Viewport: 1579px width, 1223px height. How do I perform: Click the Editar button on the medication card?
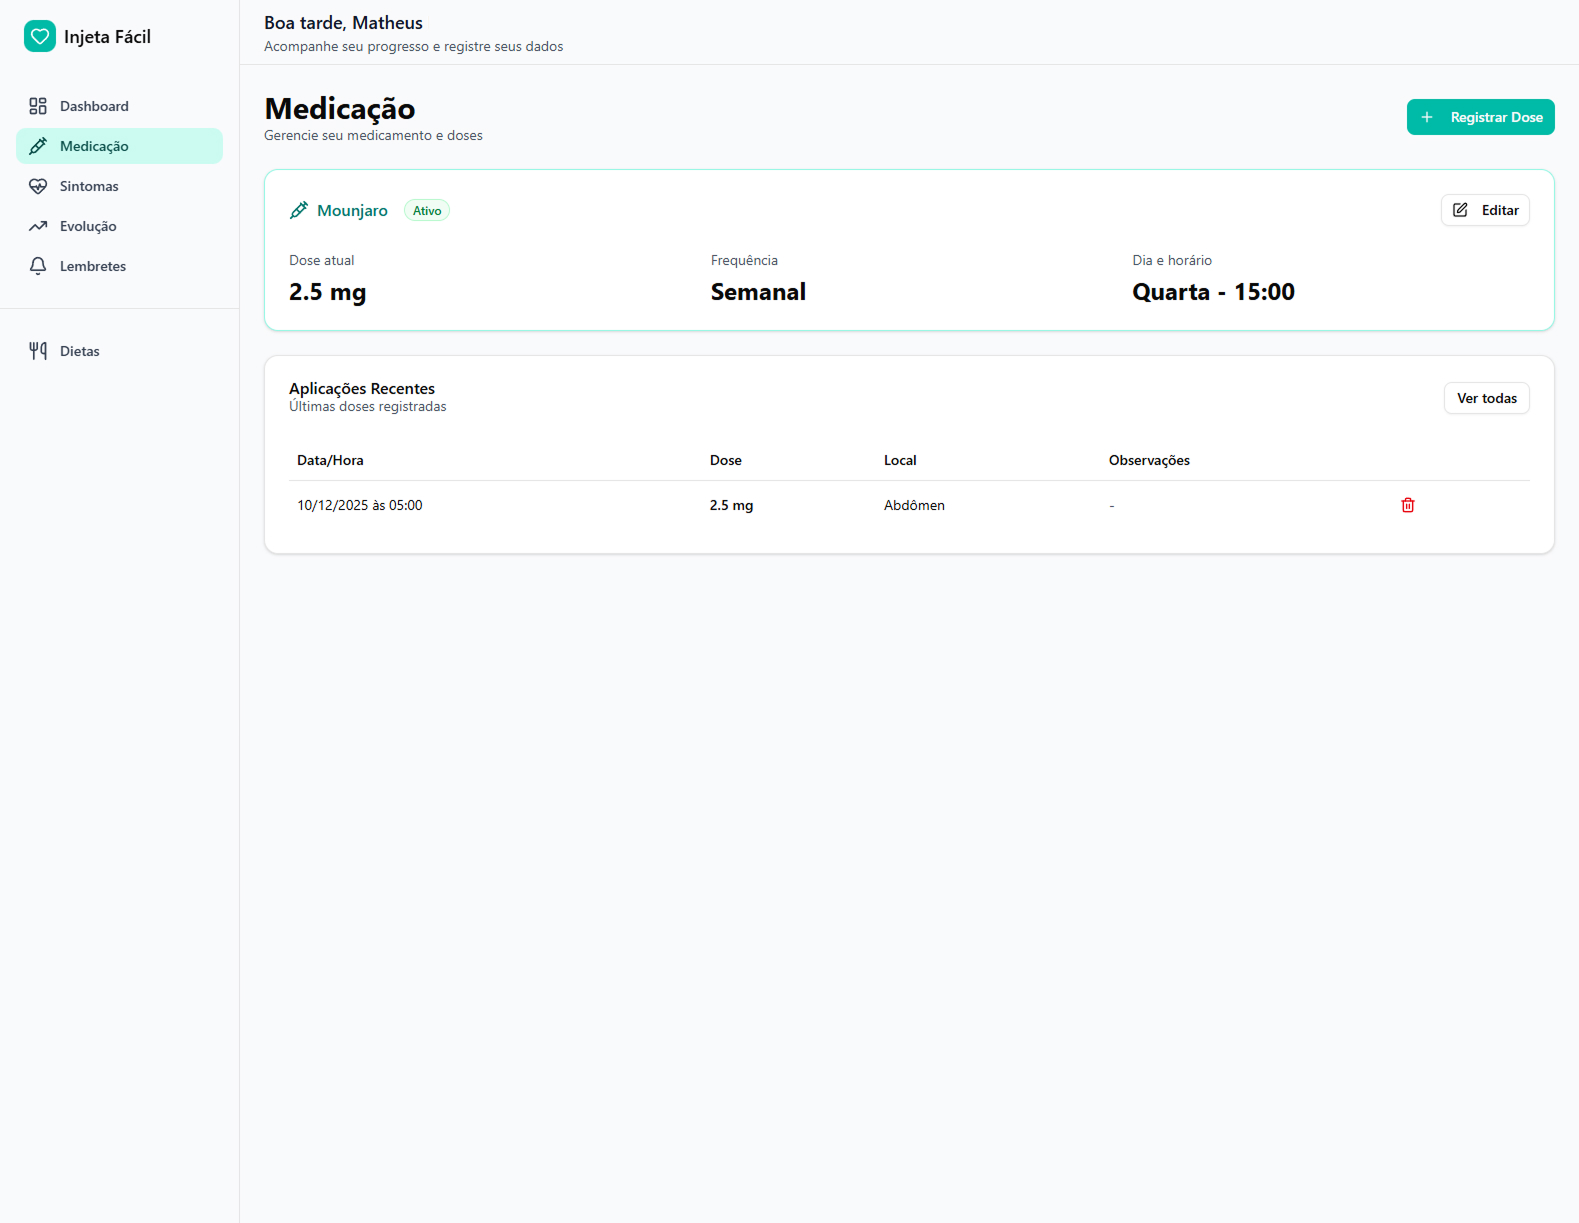[1484, 210]
